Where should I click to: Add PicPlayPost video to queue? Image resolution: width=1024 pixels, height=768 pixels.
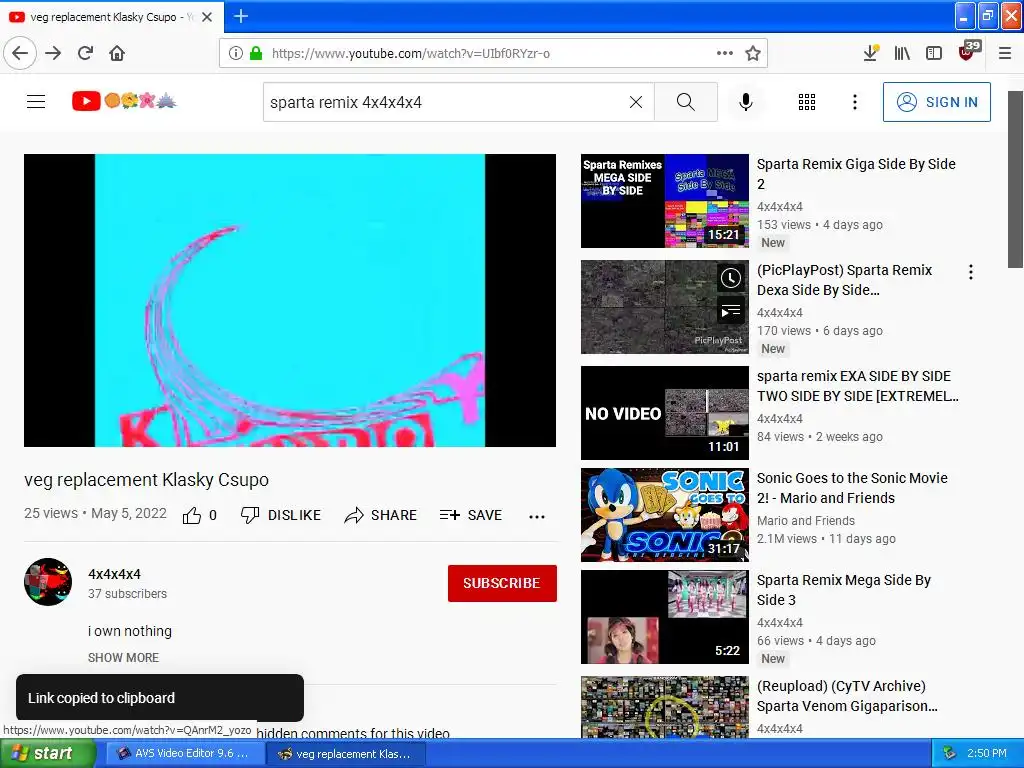pyautogui.click(x=731, y=311)
